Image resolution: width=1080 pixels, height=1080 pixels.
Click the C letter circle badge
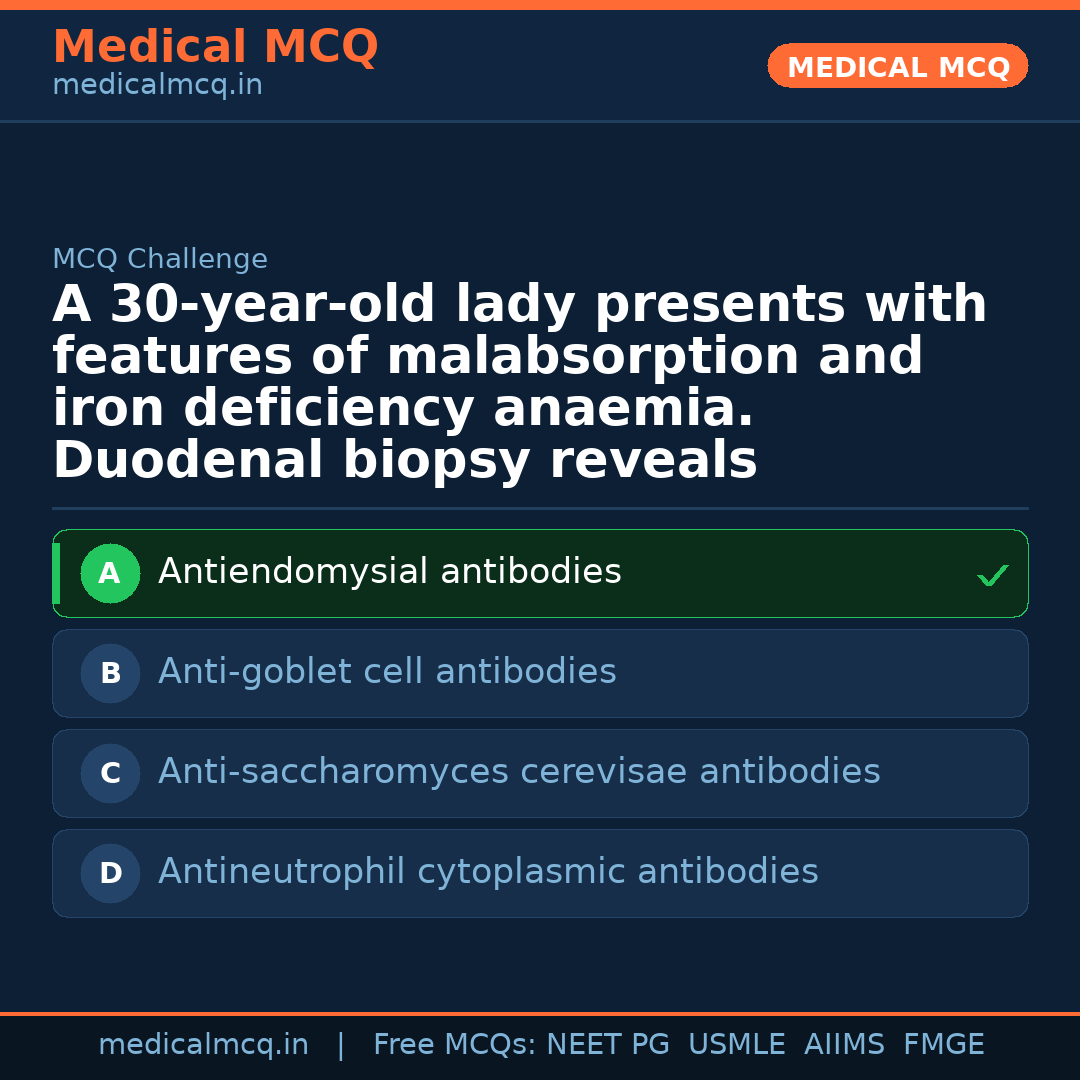click(110, 774)
